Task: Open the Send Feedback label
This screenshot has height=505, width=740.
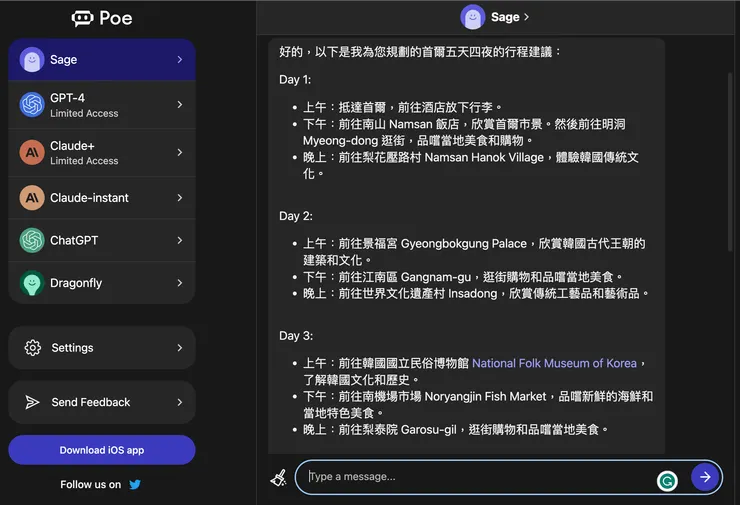Action: 91,402
